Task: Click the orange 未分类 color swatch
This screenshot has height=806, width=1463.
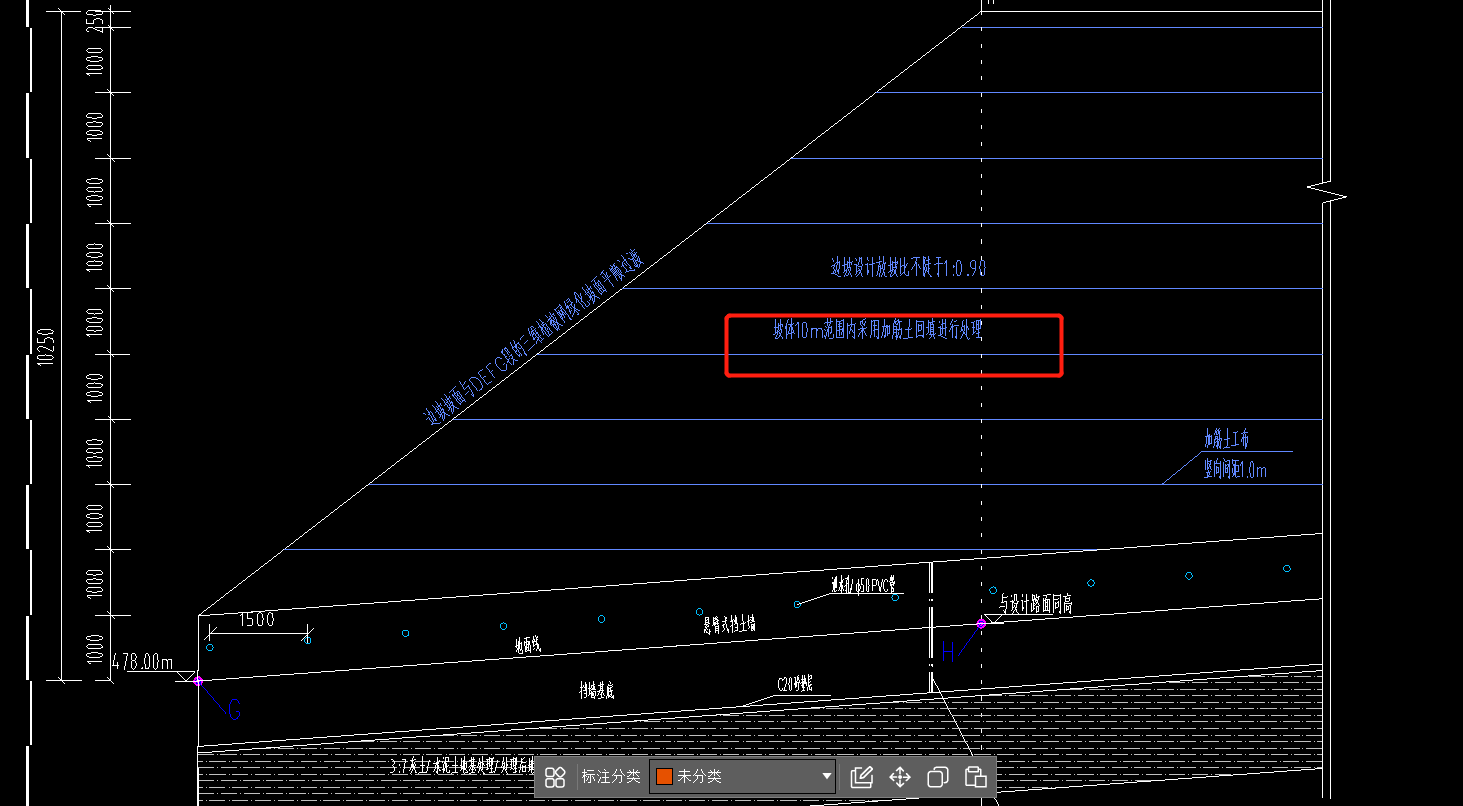Action: [664, 776]
